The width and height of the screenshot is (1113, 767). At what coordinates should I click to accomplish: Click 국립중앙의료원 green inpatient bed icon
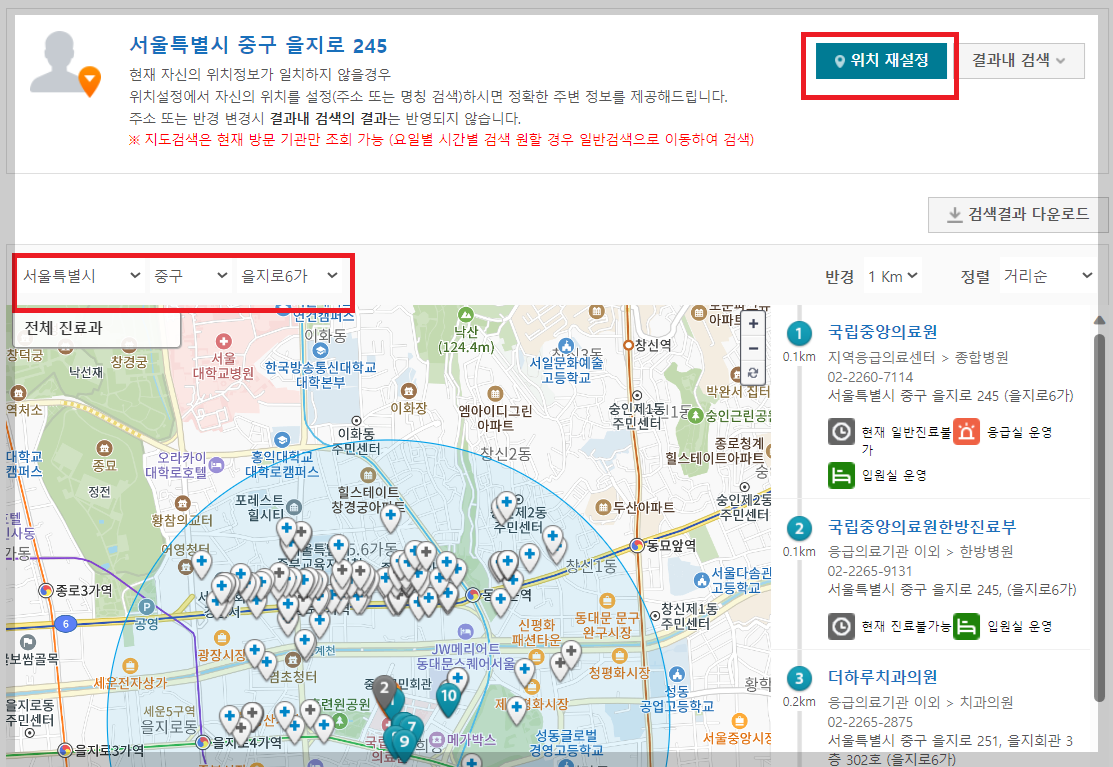pos(841,475)
